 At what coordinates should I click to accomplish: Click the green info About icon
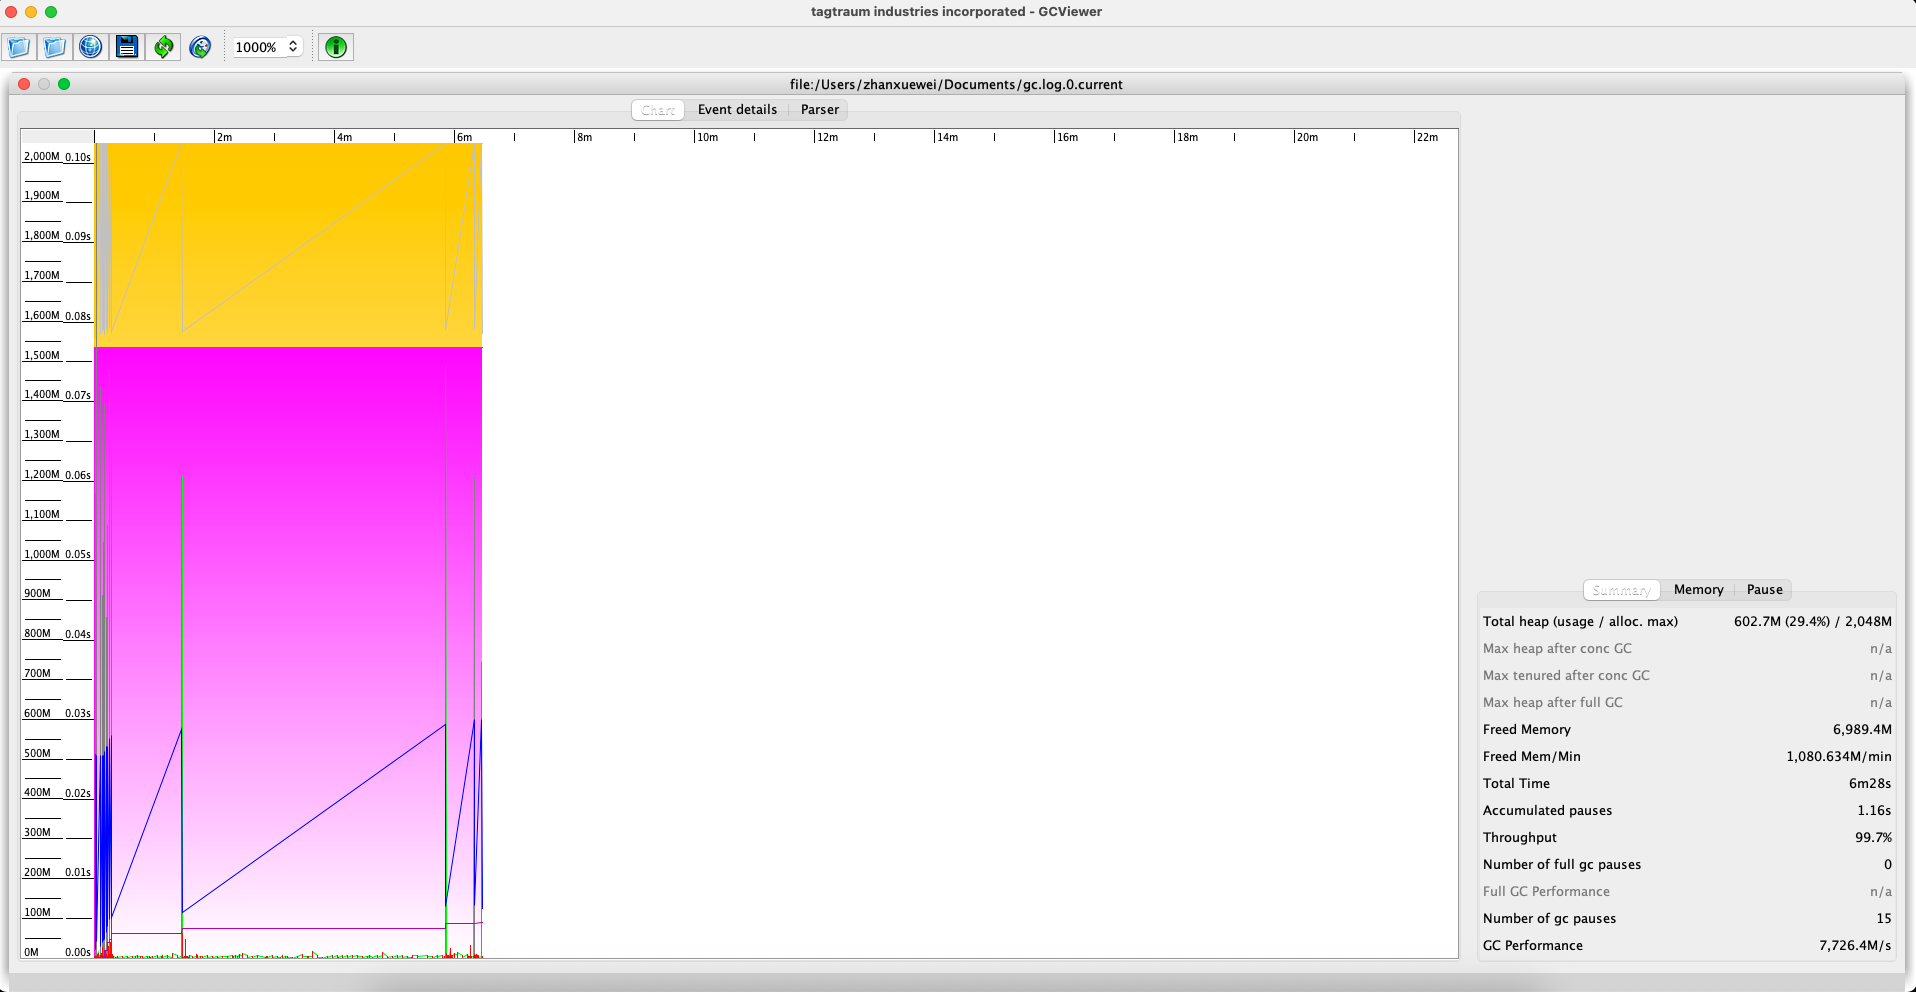336,47
